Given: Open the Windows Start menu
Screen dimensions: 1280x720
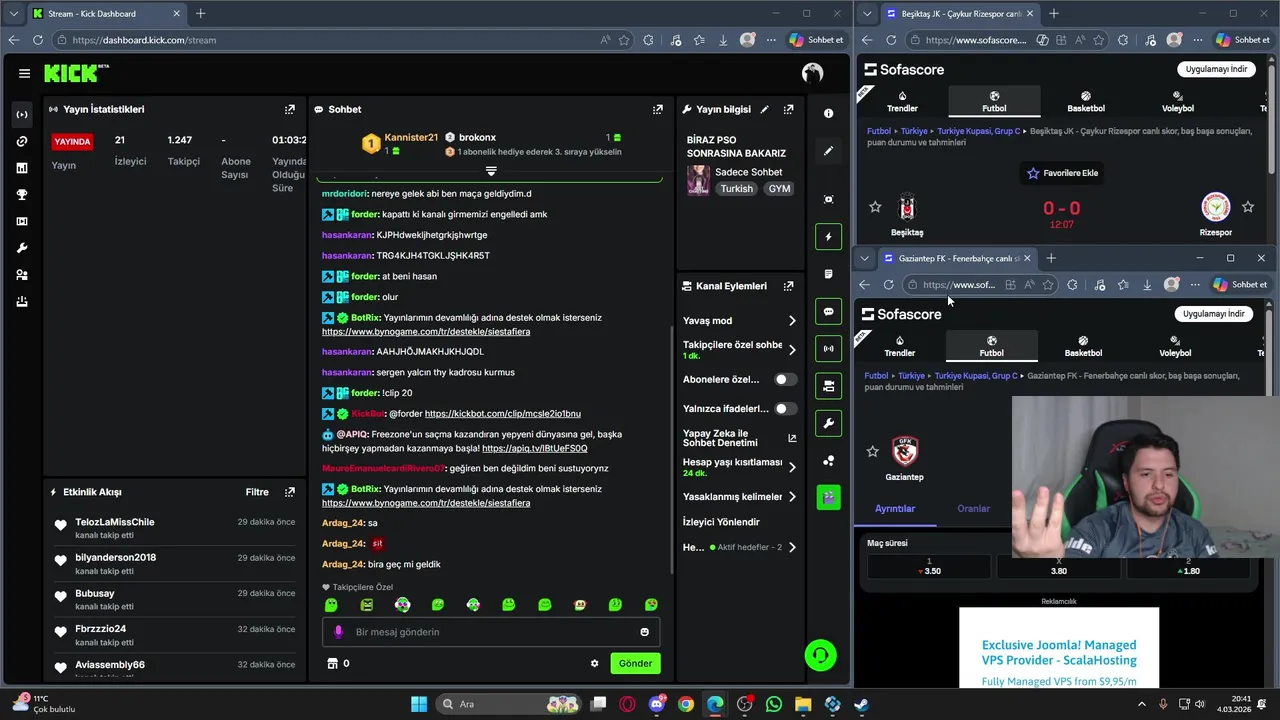Looking at the screenshot, I should point(419,704).
